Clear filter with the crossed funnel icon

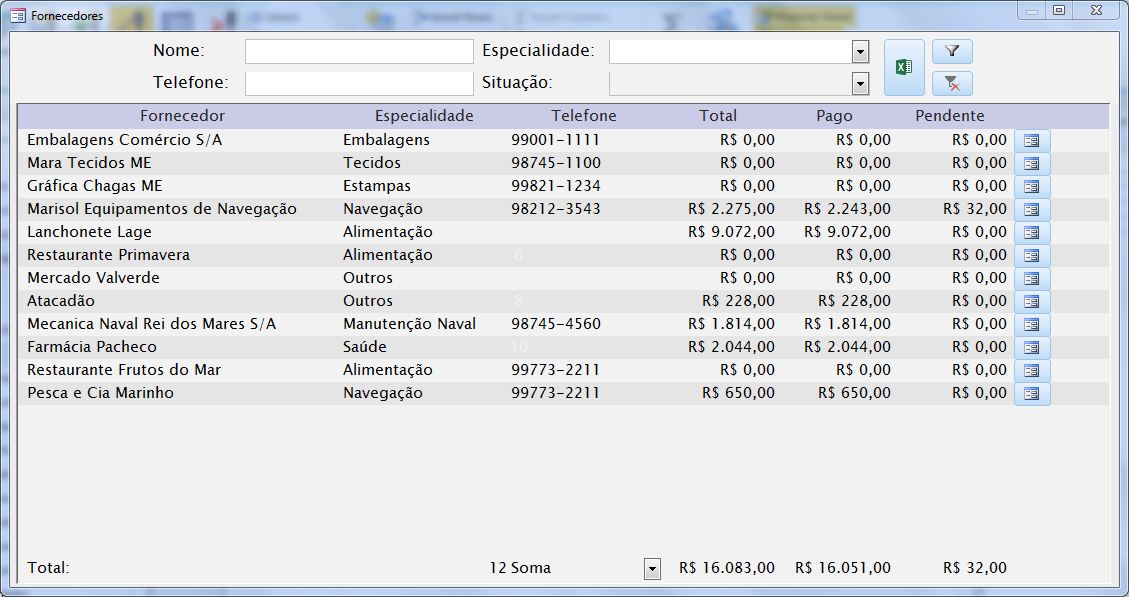(x=952, y=84)
